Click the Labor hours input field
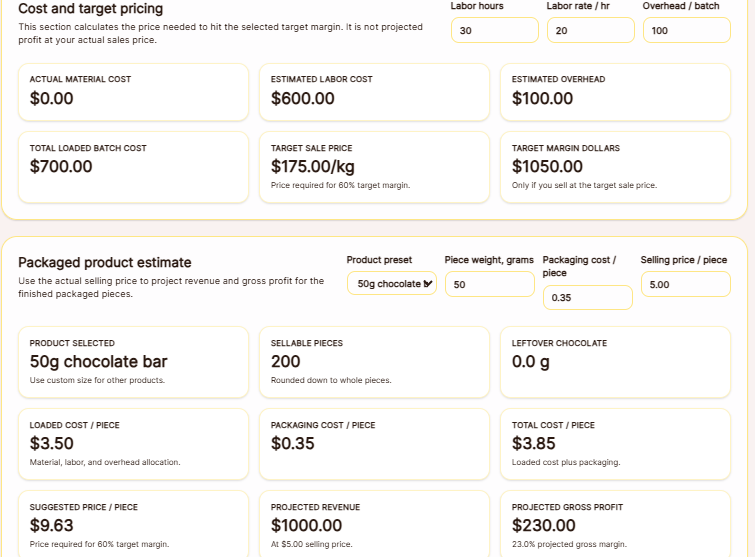The image size is (755, 557). [495, 30]
